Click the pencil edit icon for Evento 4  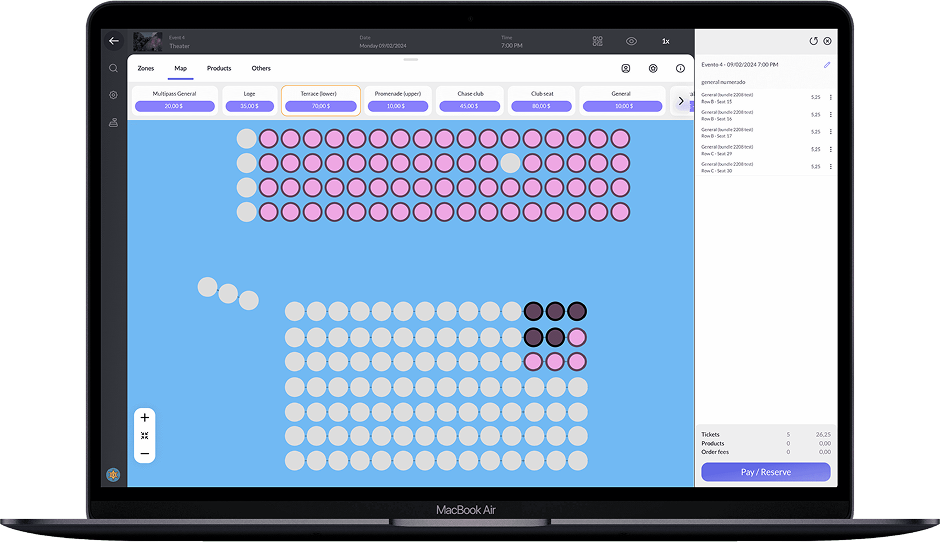[x=827, y=65]
